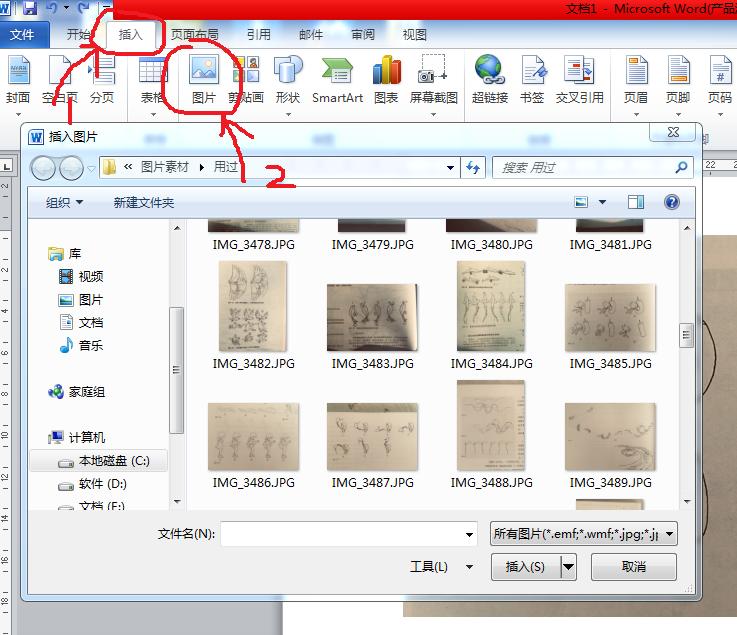Open the Table (表格) insert tool
The width and height of the screenshot is (737, 635).
(x=152, y=80)
